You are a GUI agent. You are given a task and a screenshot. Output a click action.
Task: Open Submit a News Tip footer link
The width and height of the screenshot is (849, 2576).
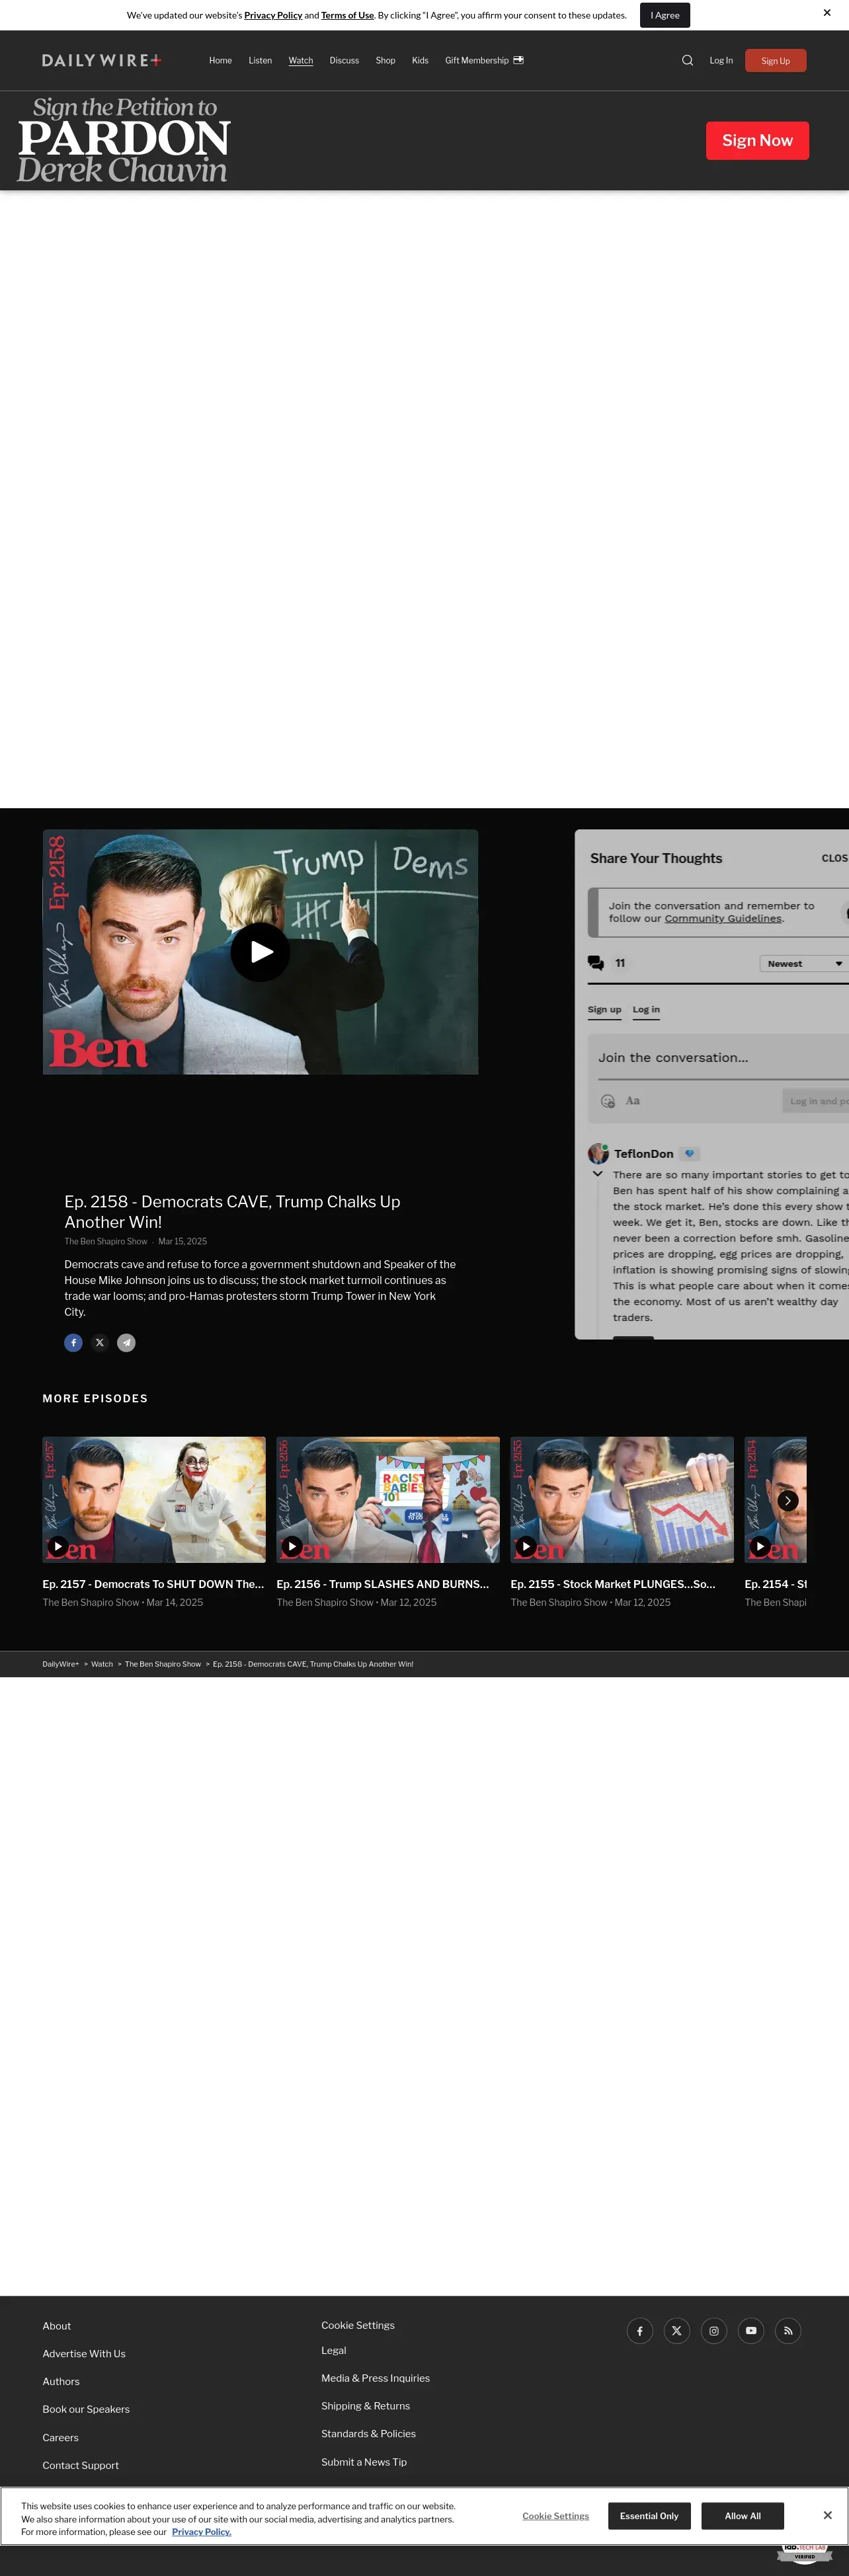364,2462
